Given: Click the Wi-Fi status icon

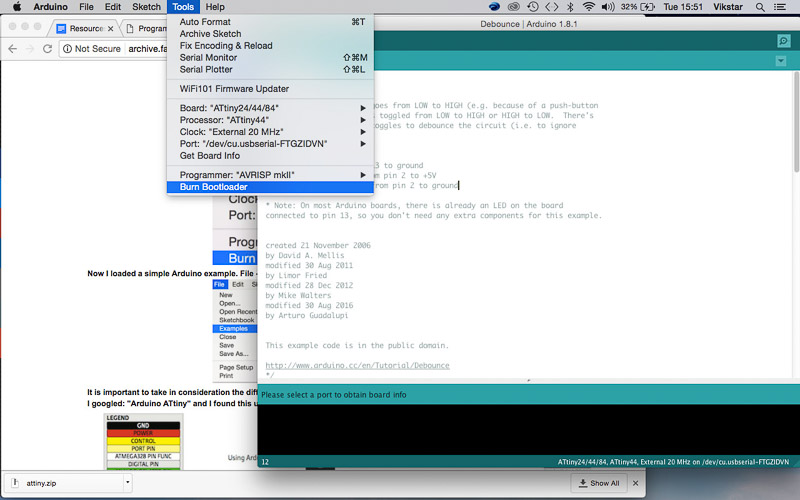Looking at the screenshot, I should (x=589, y=7).
